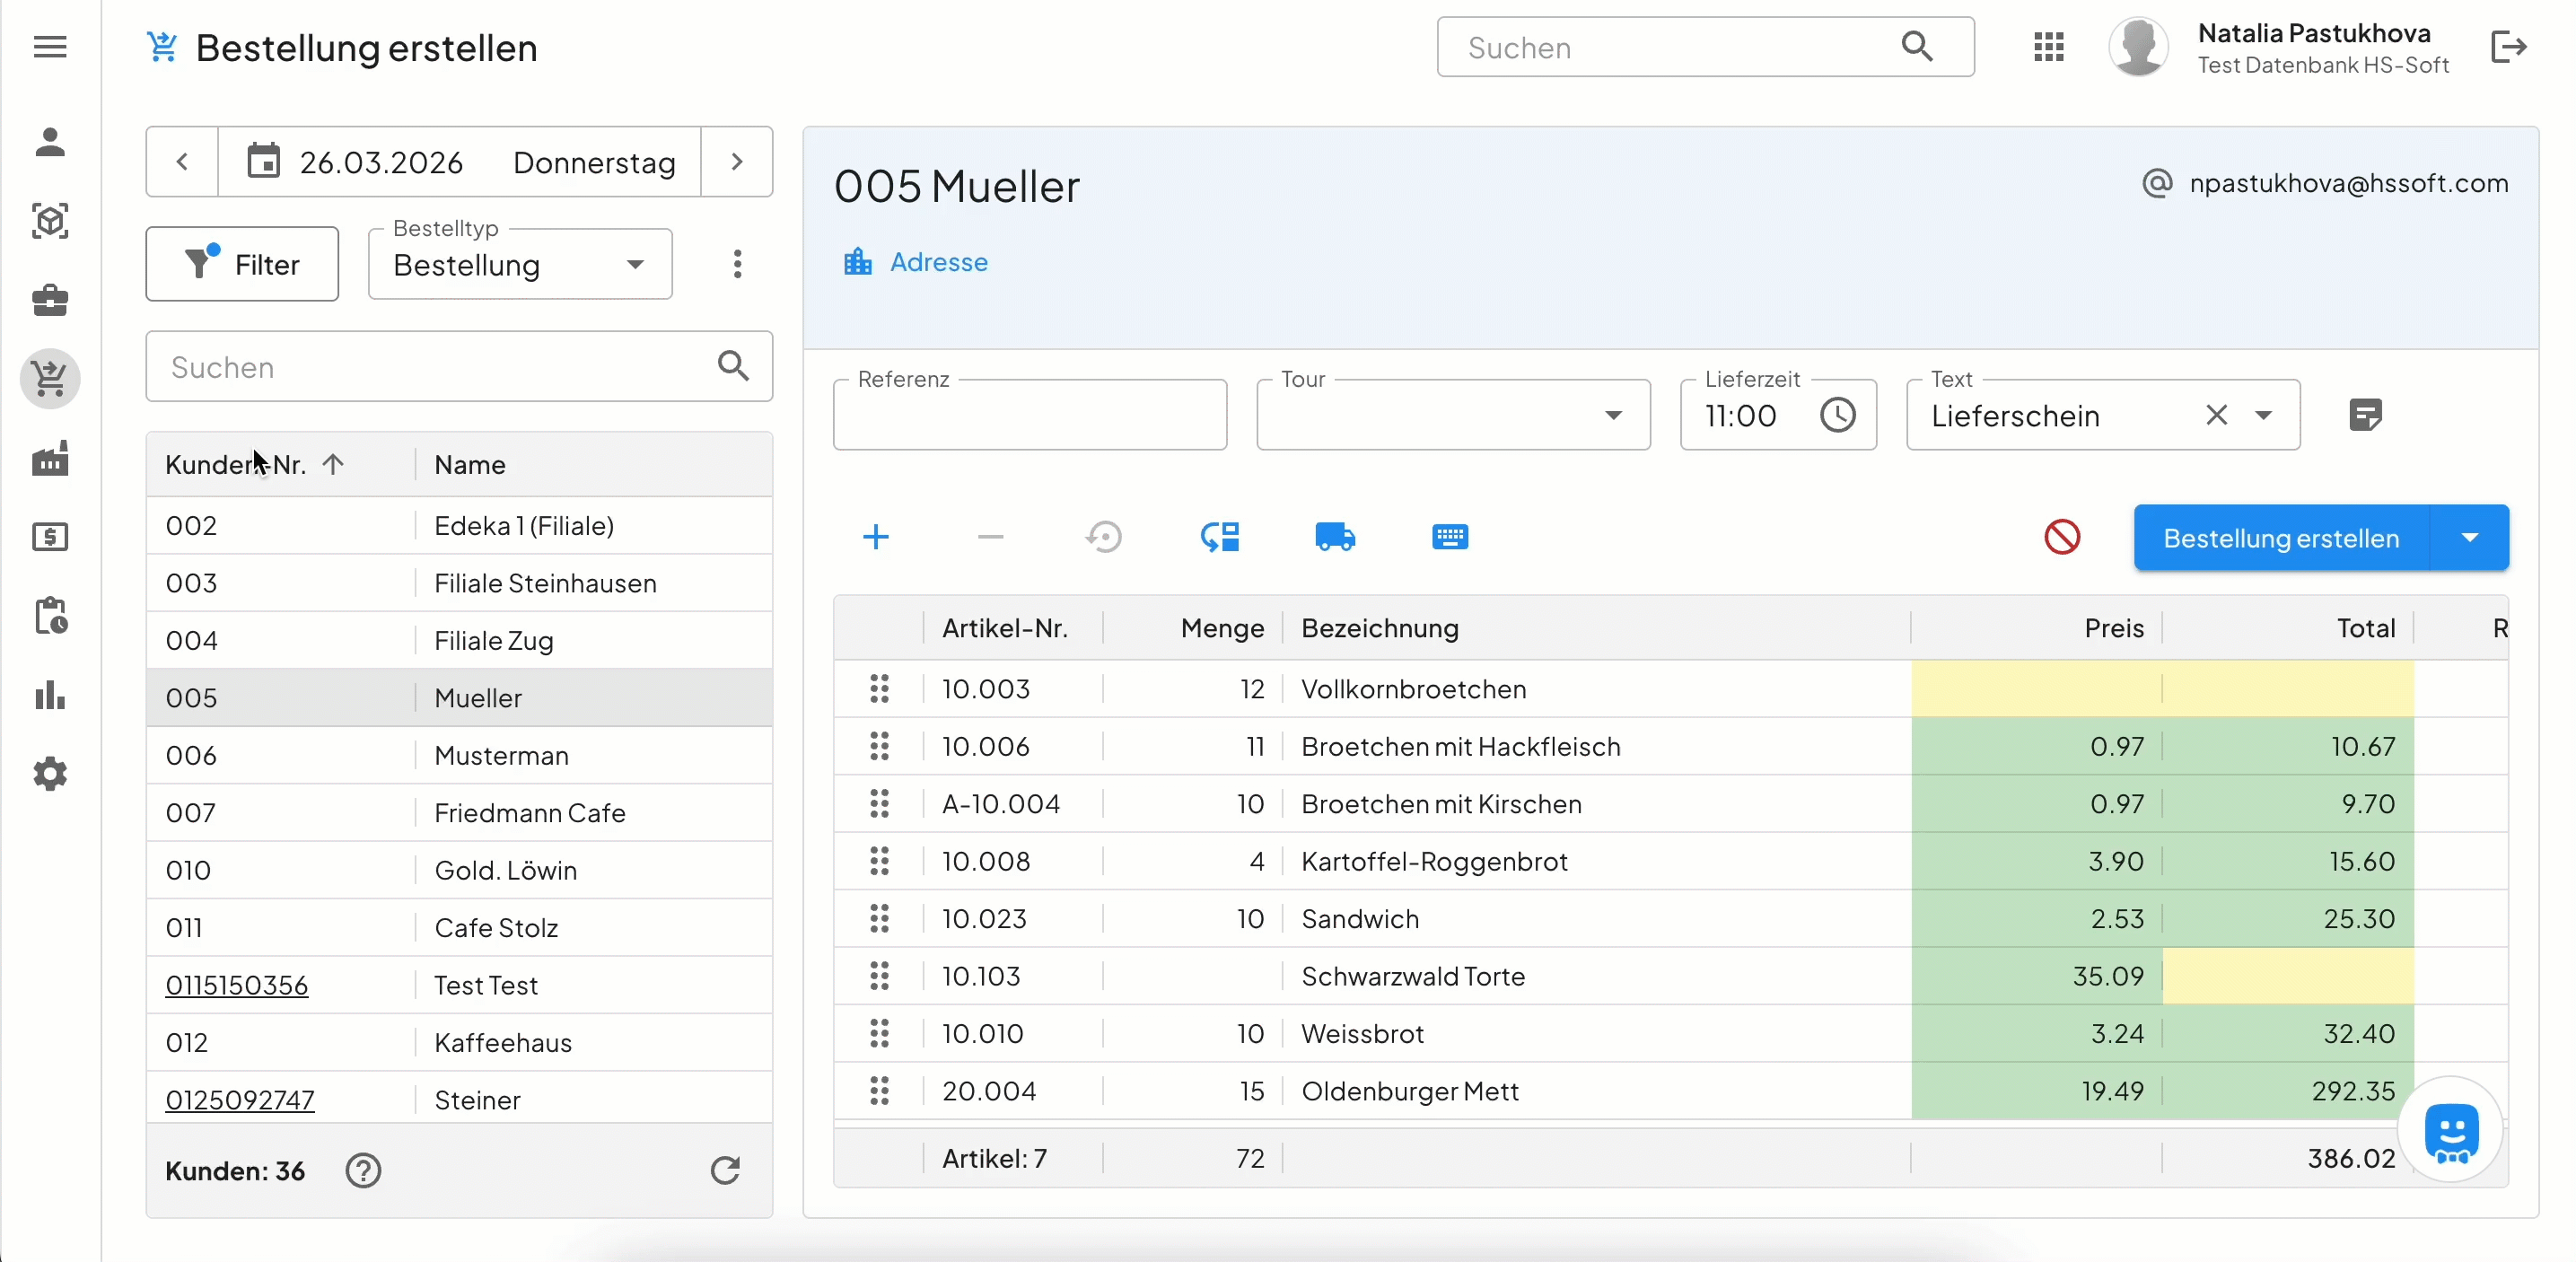Open the Bestellung erstellen split arrow
2576x1262 pixels.
pyautogui.click(x=2469, y=538)
